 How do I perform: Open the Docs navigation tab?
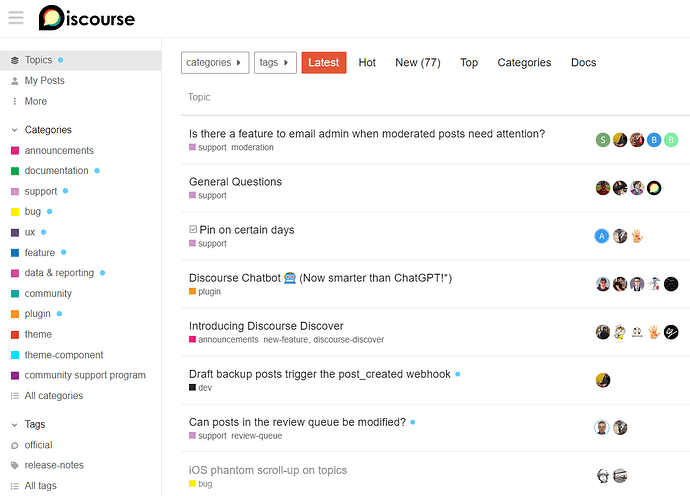(584, 62)
